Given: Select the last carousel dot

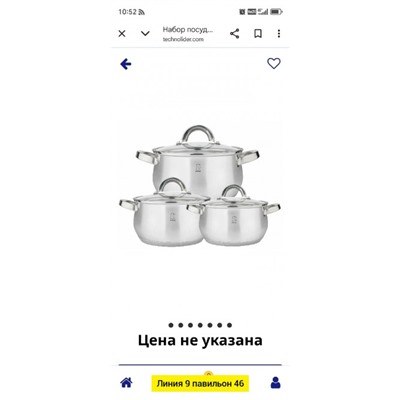Looking at the screenshot, I should pos(229,325).
